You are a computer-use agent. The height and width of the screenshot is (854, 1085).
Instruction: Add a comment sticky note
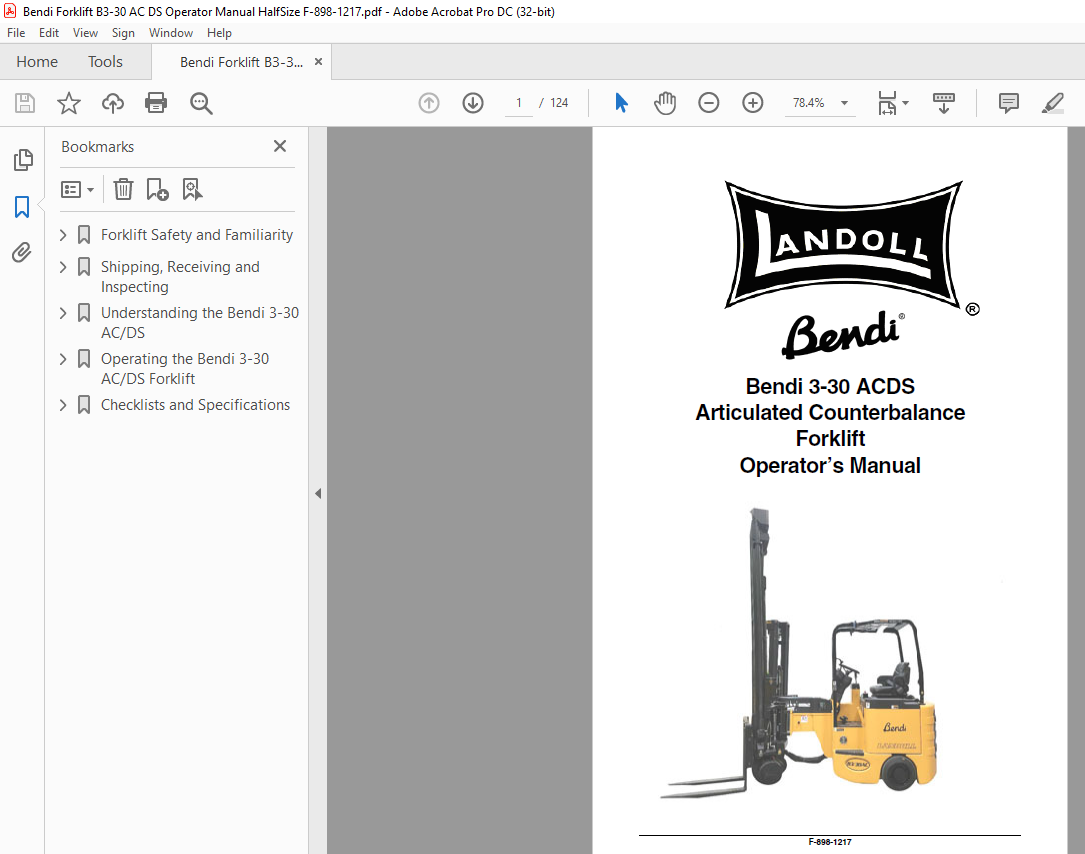point(1009,103)
